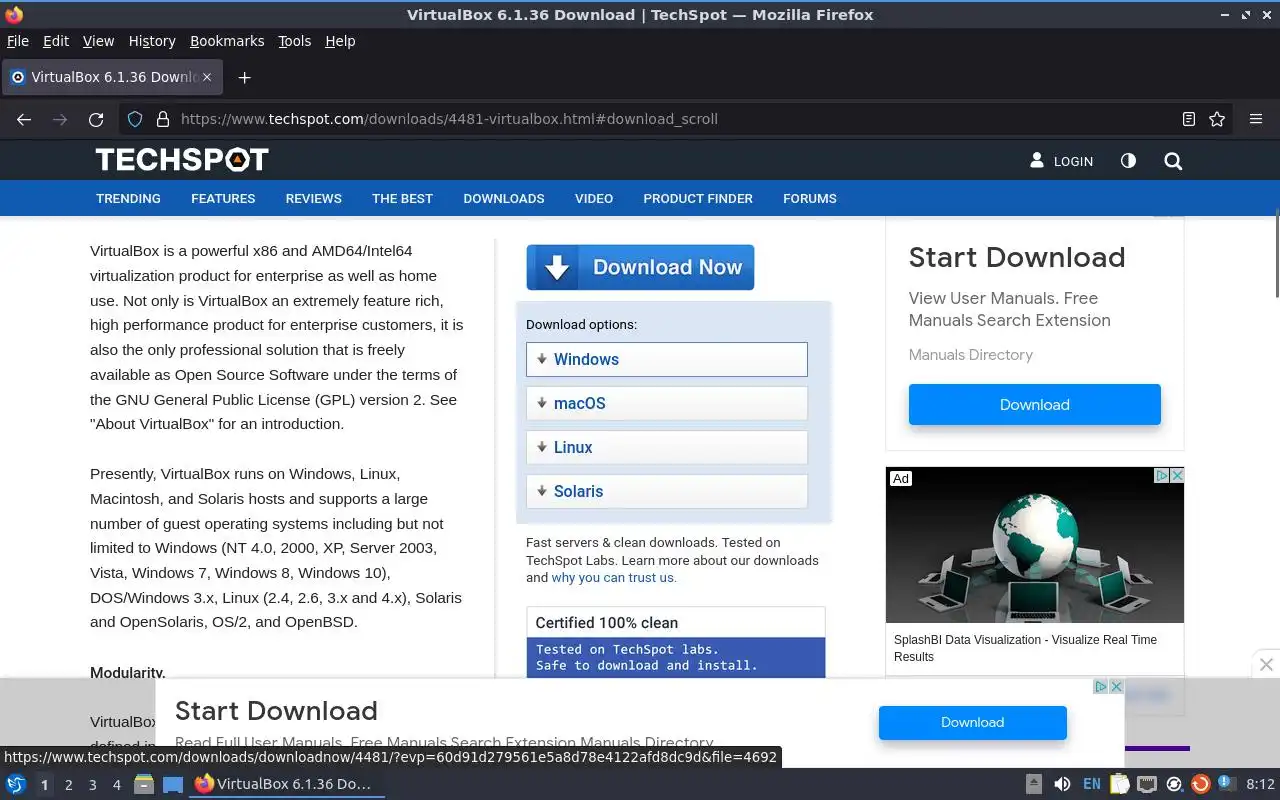
Task: Toggle reader view in address bar
Action: (1189, 119)
